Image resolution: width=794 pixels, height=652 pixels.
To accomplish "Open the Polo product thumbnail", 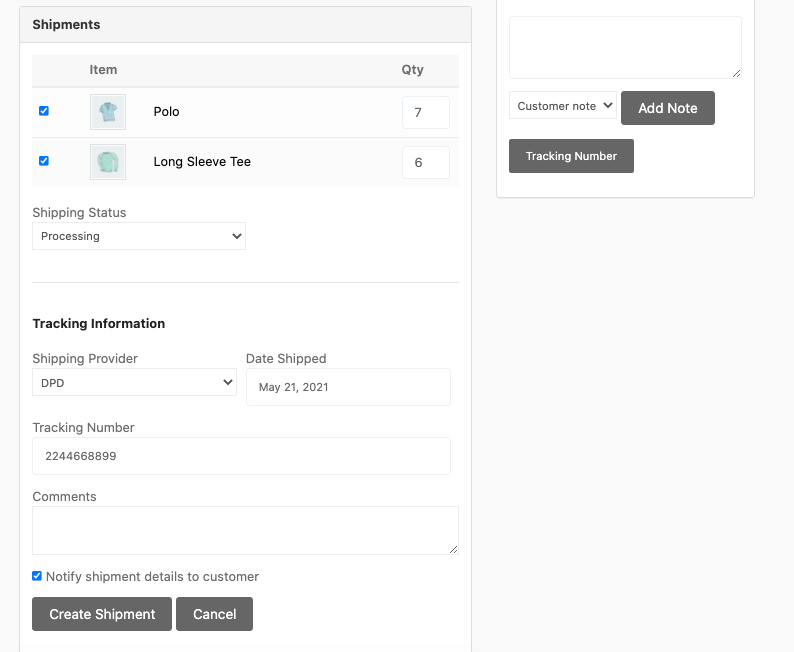I will pos(108,112).
